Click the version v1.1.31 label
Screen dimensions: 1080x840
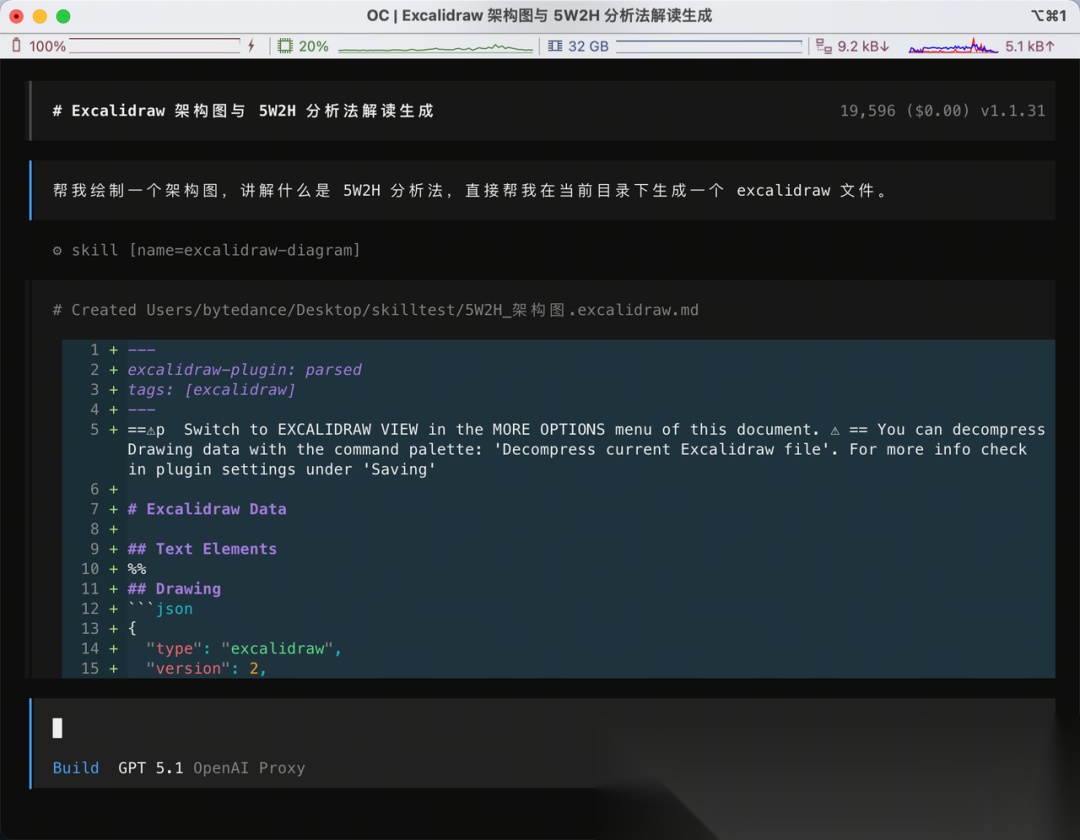(x=1012, y=111)
